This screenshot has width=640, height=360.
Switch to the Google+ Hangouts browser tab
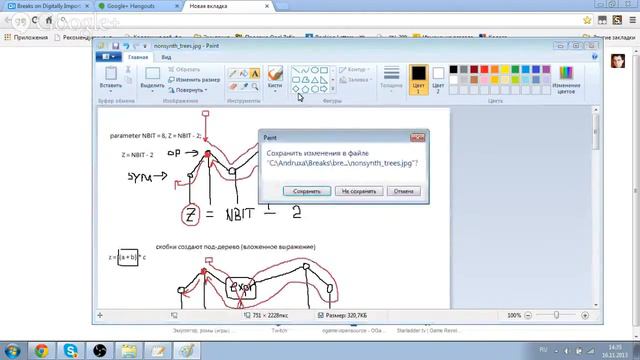(x=138, y=6)
